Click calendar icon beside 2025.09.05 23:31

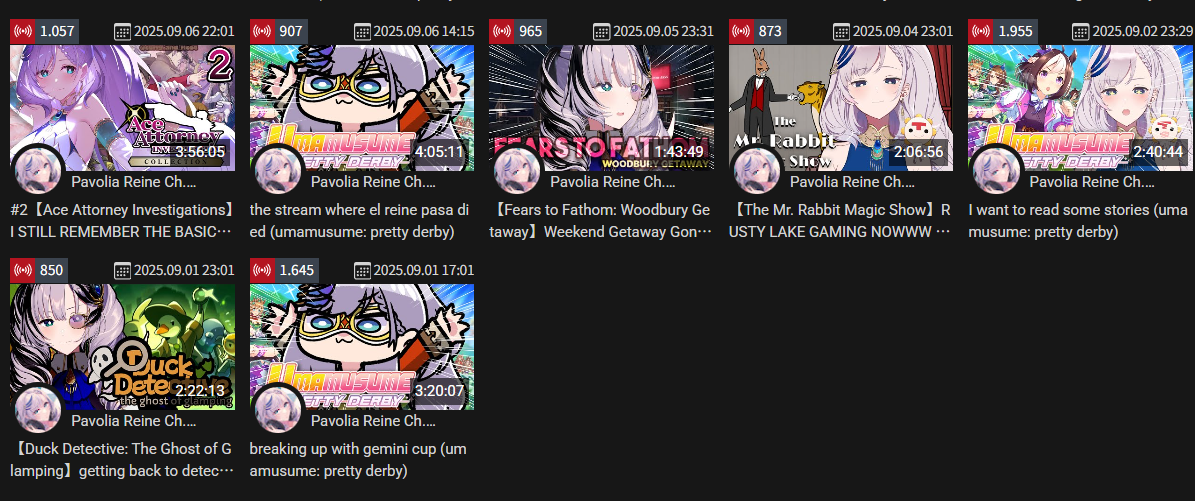click(601, 31)
